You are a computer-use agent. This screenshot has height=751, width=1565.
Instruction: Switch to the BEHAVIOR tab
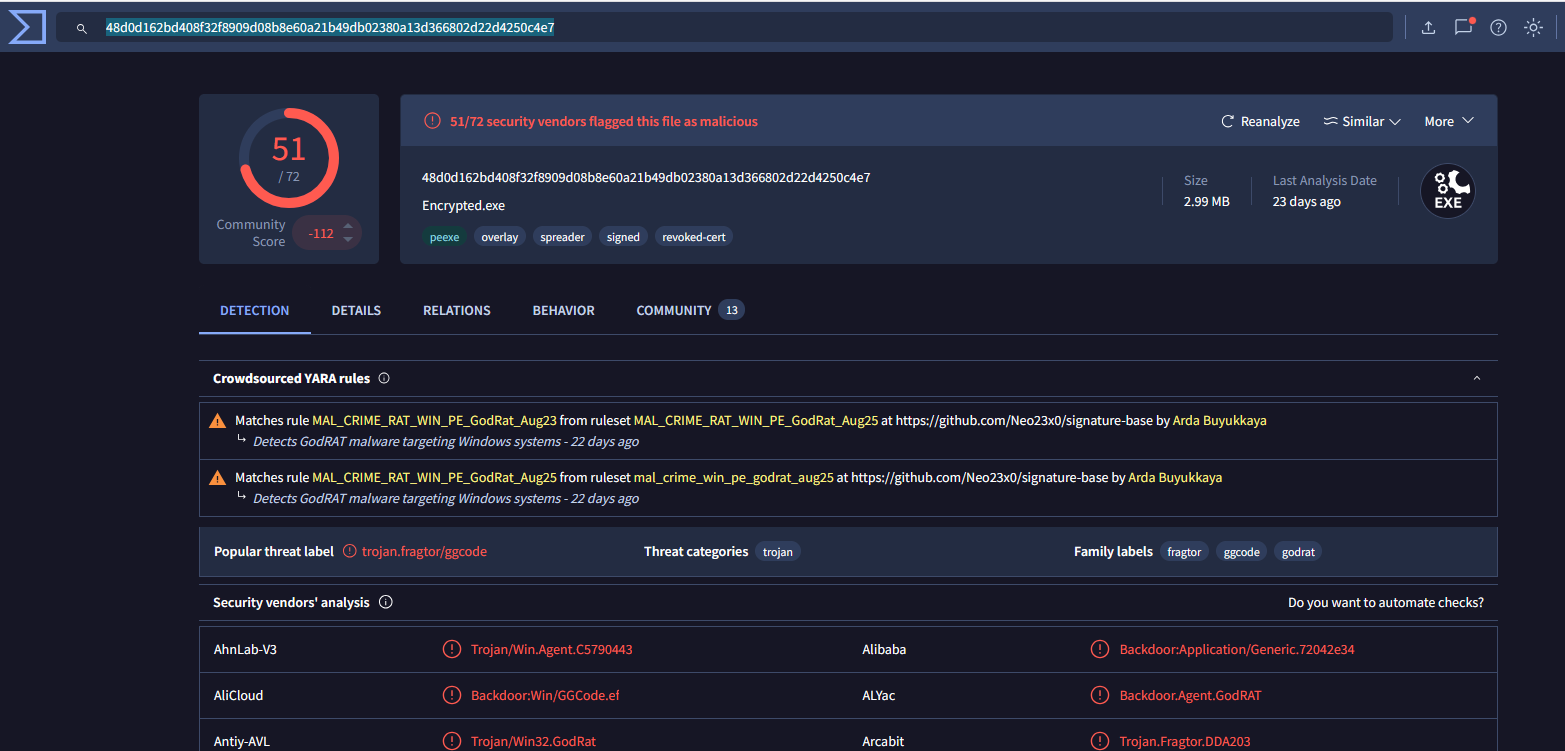click(564, 310)
